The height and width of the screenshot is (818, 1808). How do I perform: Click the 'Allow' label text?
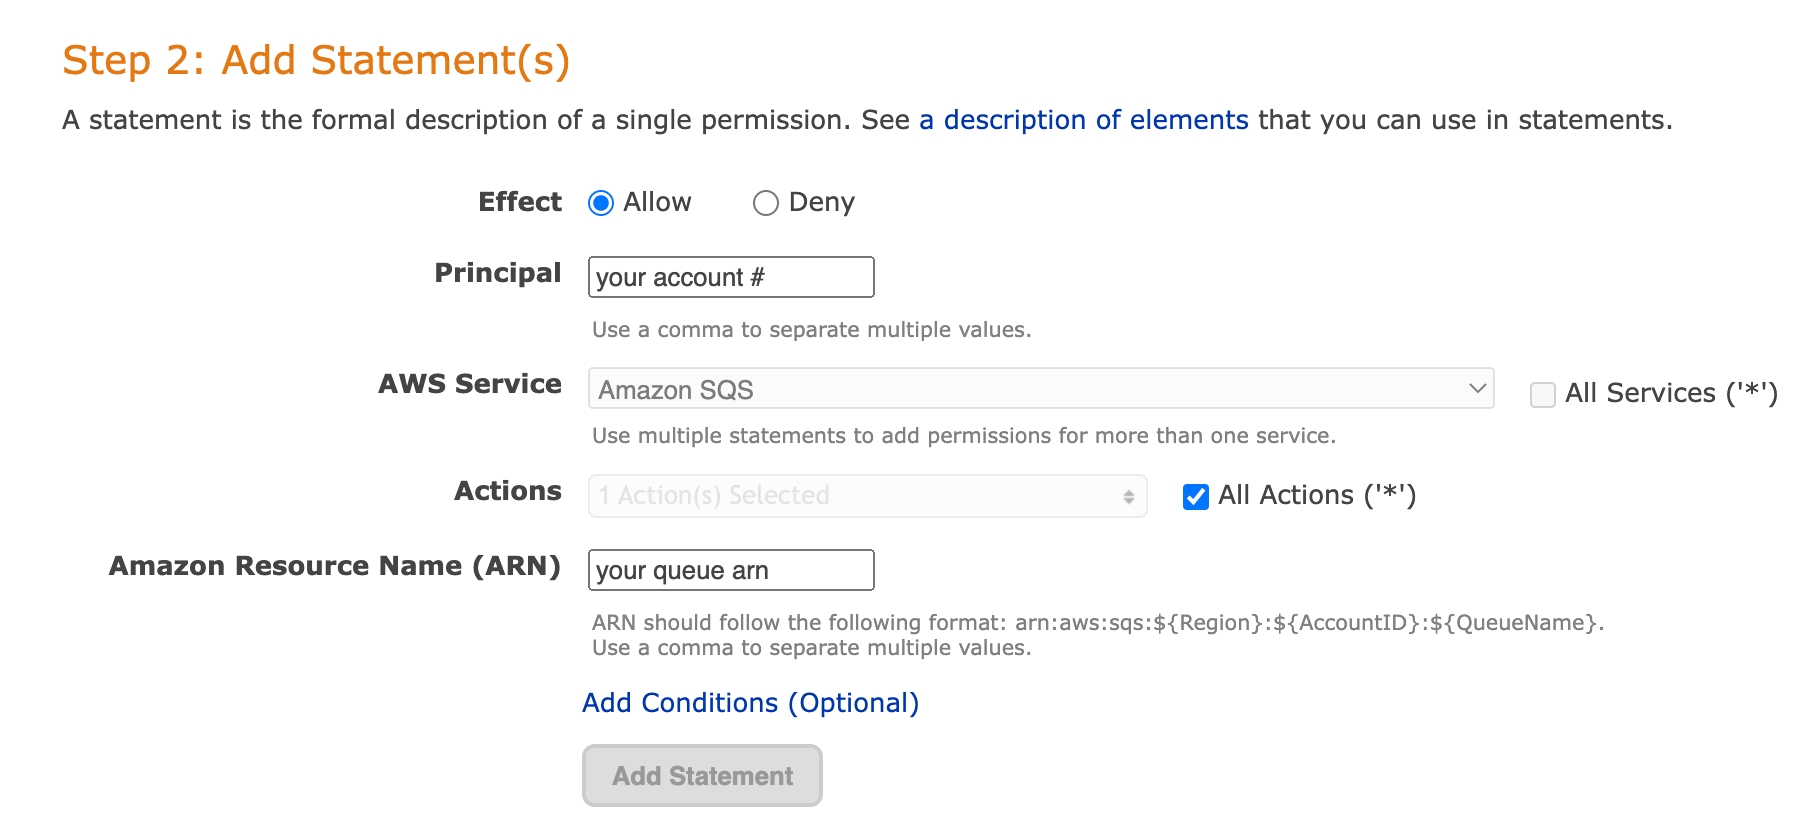(657, 202)
